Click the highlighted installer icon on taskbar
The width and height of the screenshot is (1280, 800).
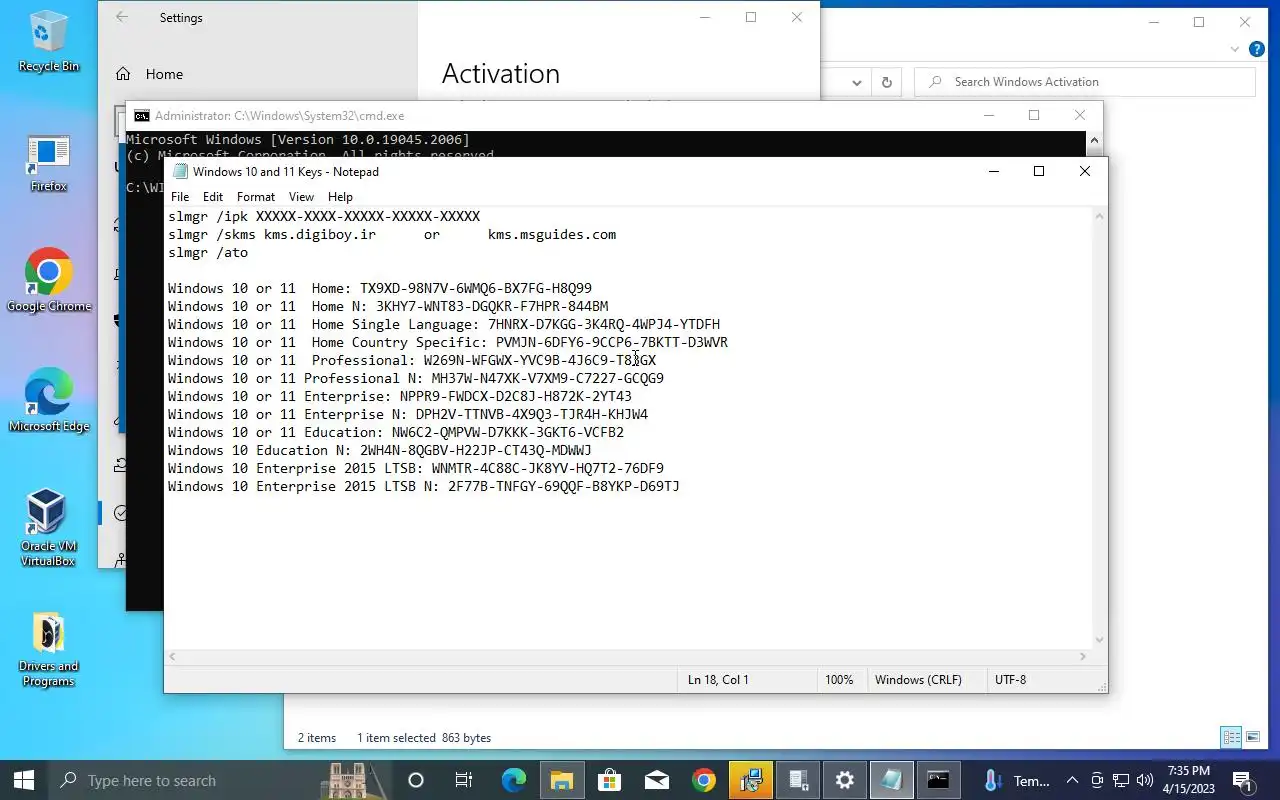click(x=751, y=780)
